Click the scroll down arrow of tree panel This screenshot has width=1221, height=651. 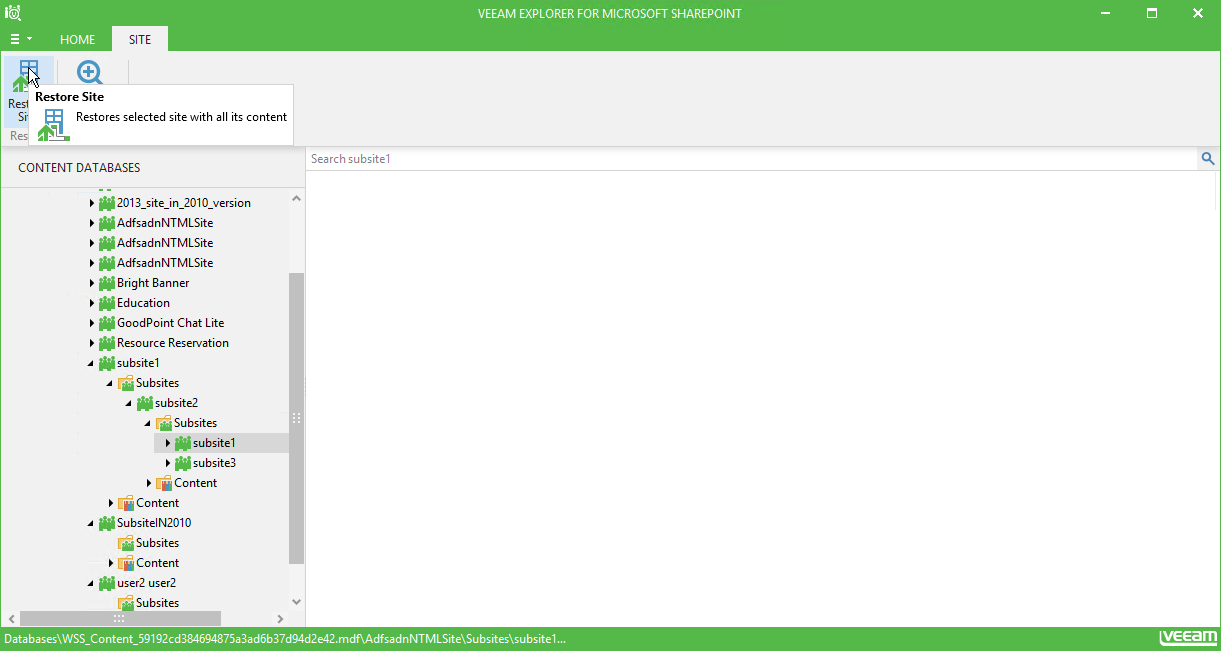click(x=296, y=602)
